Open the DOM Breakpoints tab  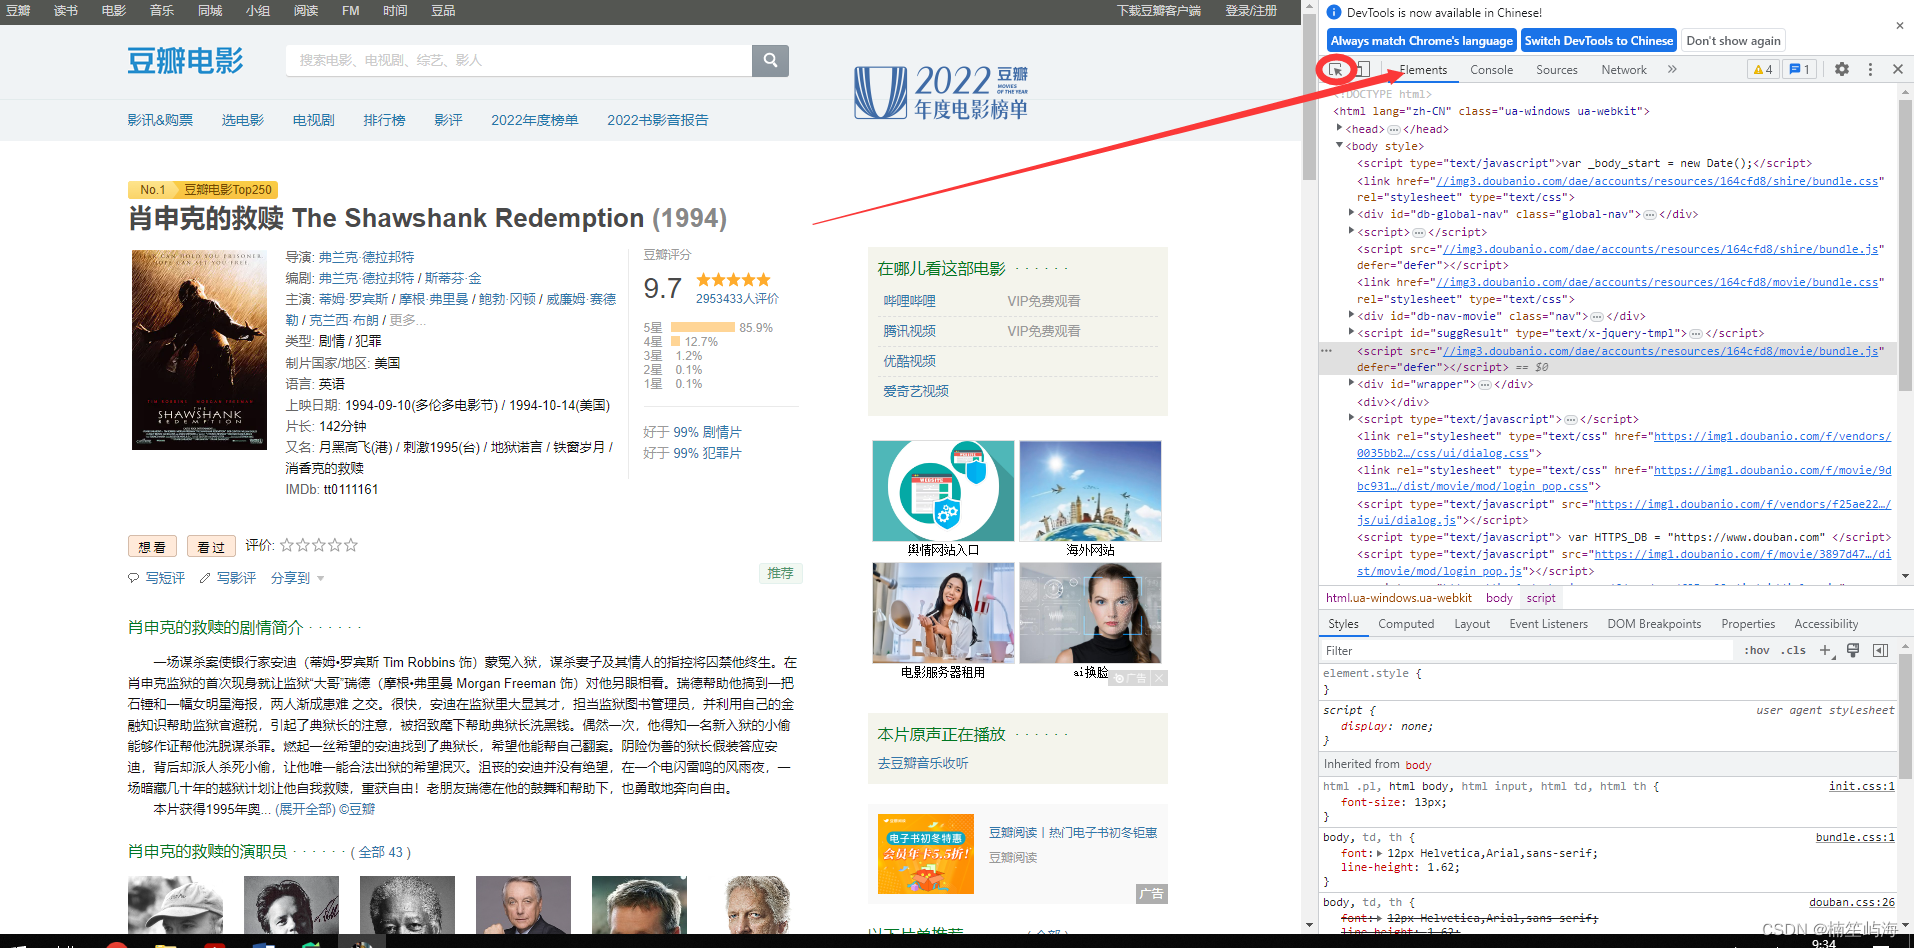point(1654,624)
